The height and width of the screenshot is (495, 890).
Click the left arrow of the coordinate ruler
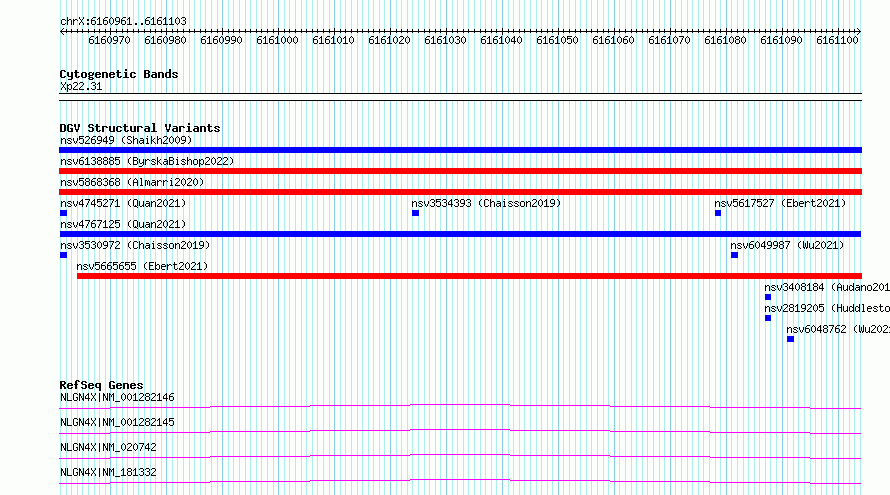(x=62, y=31)
